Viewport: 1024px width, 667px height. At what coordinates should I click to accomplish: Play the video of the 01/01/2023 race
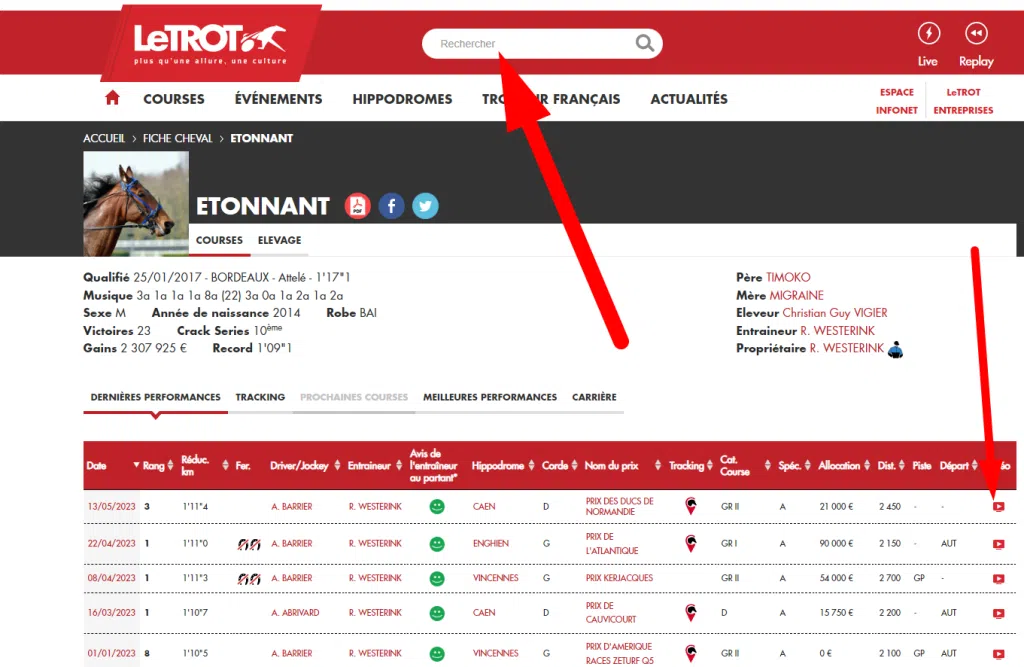coord(999,653)
